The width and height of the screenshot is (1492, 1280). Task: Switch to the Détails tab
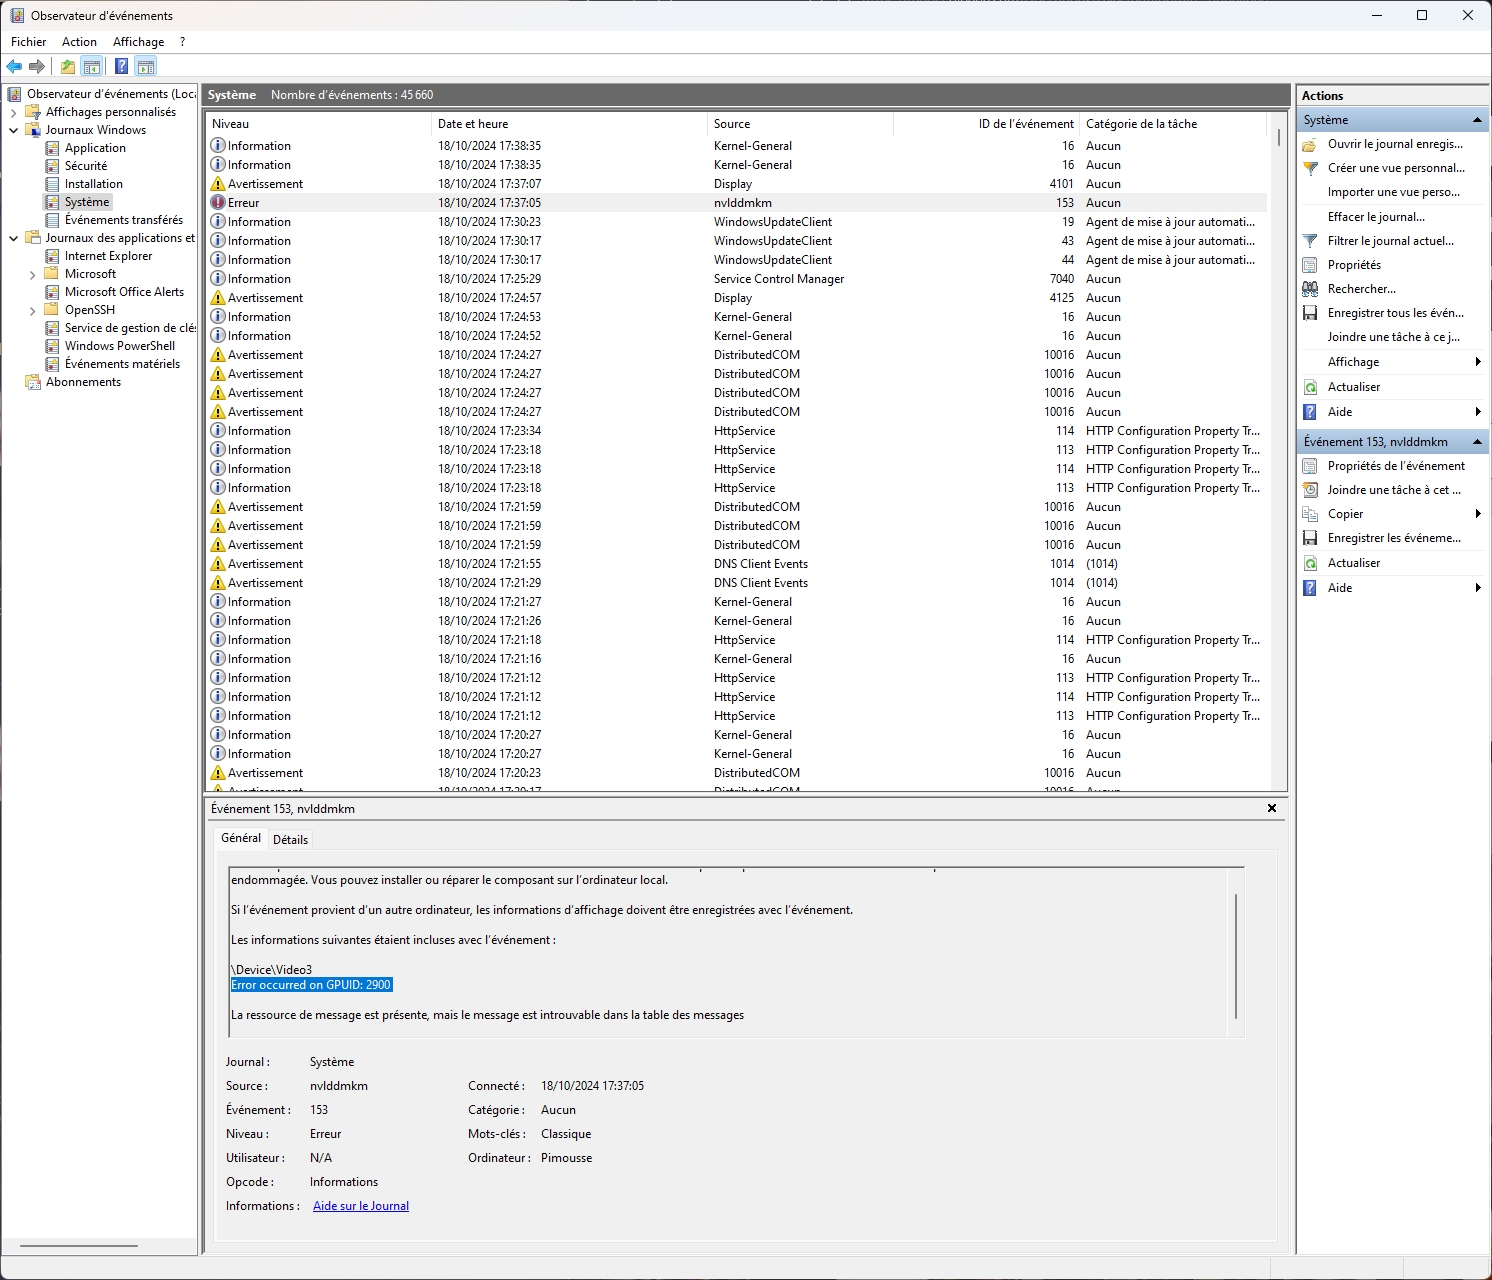point(290,840)
